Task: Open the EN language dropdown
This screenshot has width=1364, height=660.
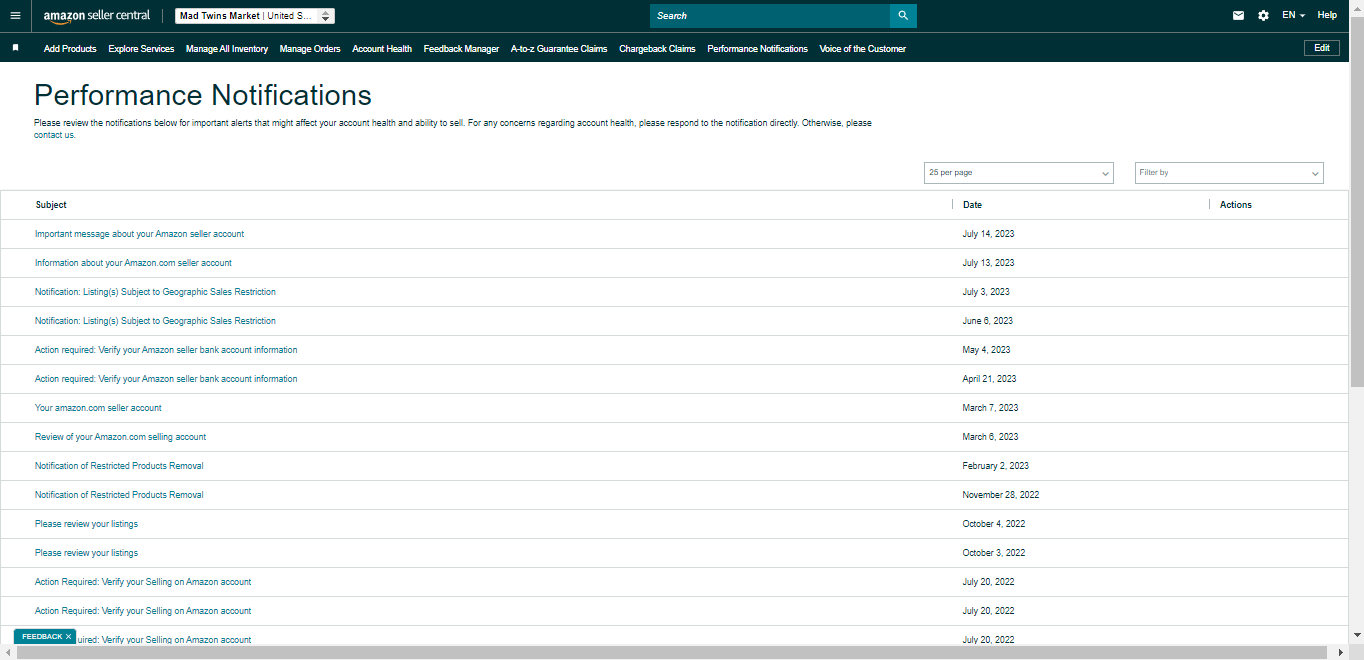Action: click(1293, 16)
